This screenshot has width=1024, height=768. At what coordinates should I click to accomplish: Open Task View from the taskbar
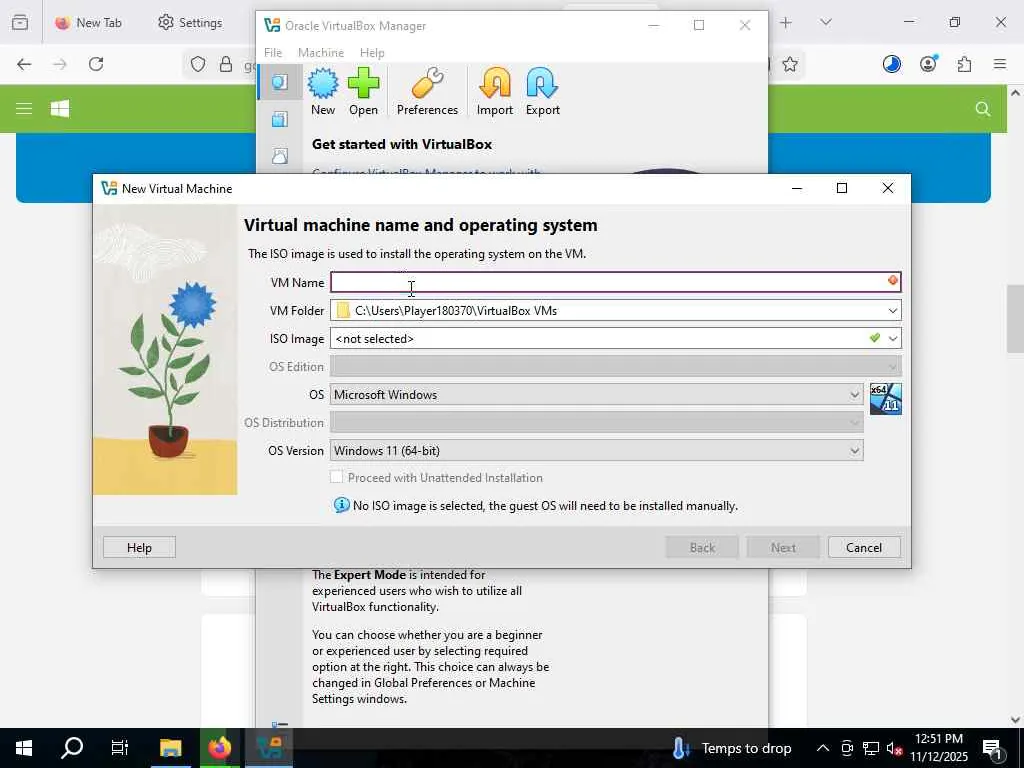pos(120,748)
